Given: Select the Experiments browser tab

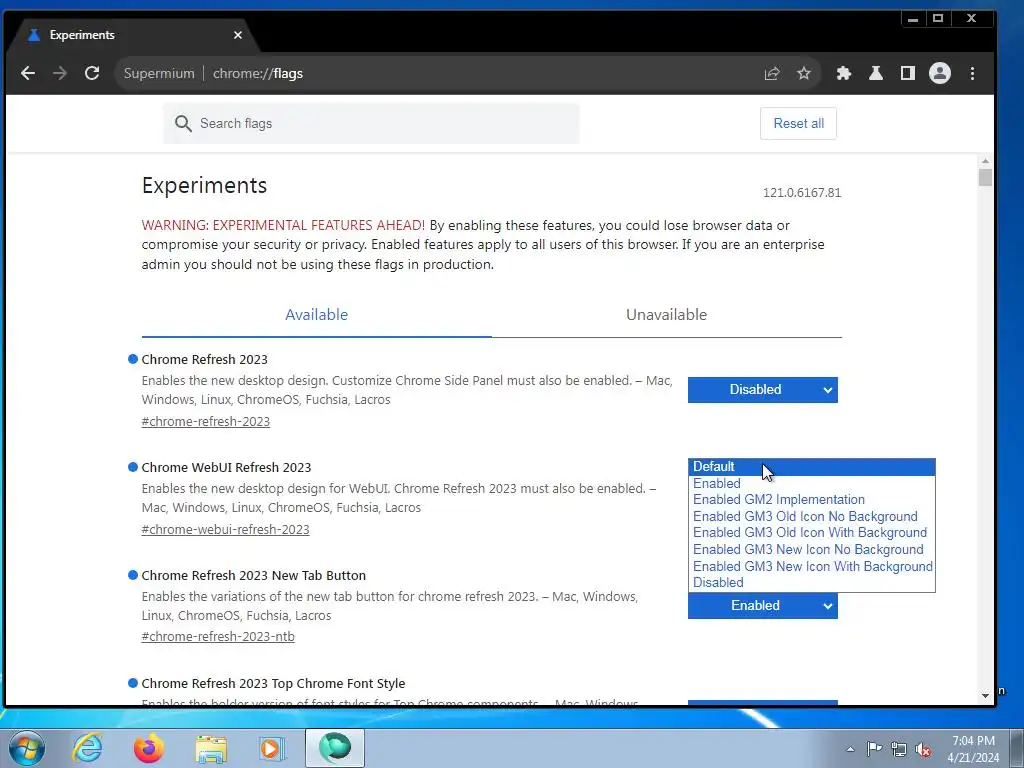Looking at the screenshot, I should (131, 35).
